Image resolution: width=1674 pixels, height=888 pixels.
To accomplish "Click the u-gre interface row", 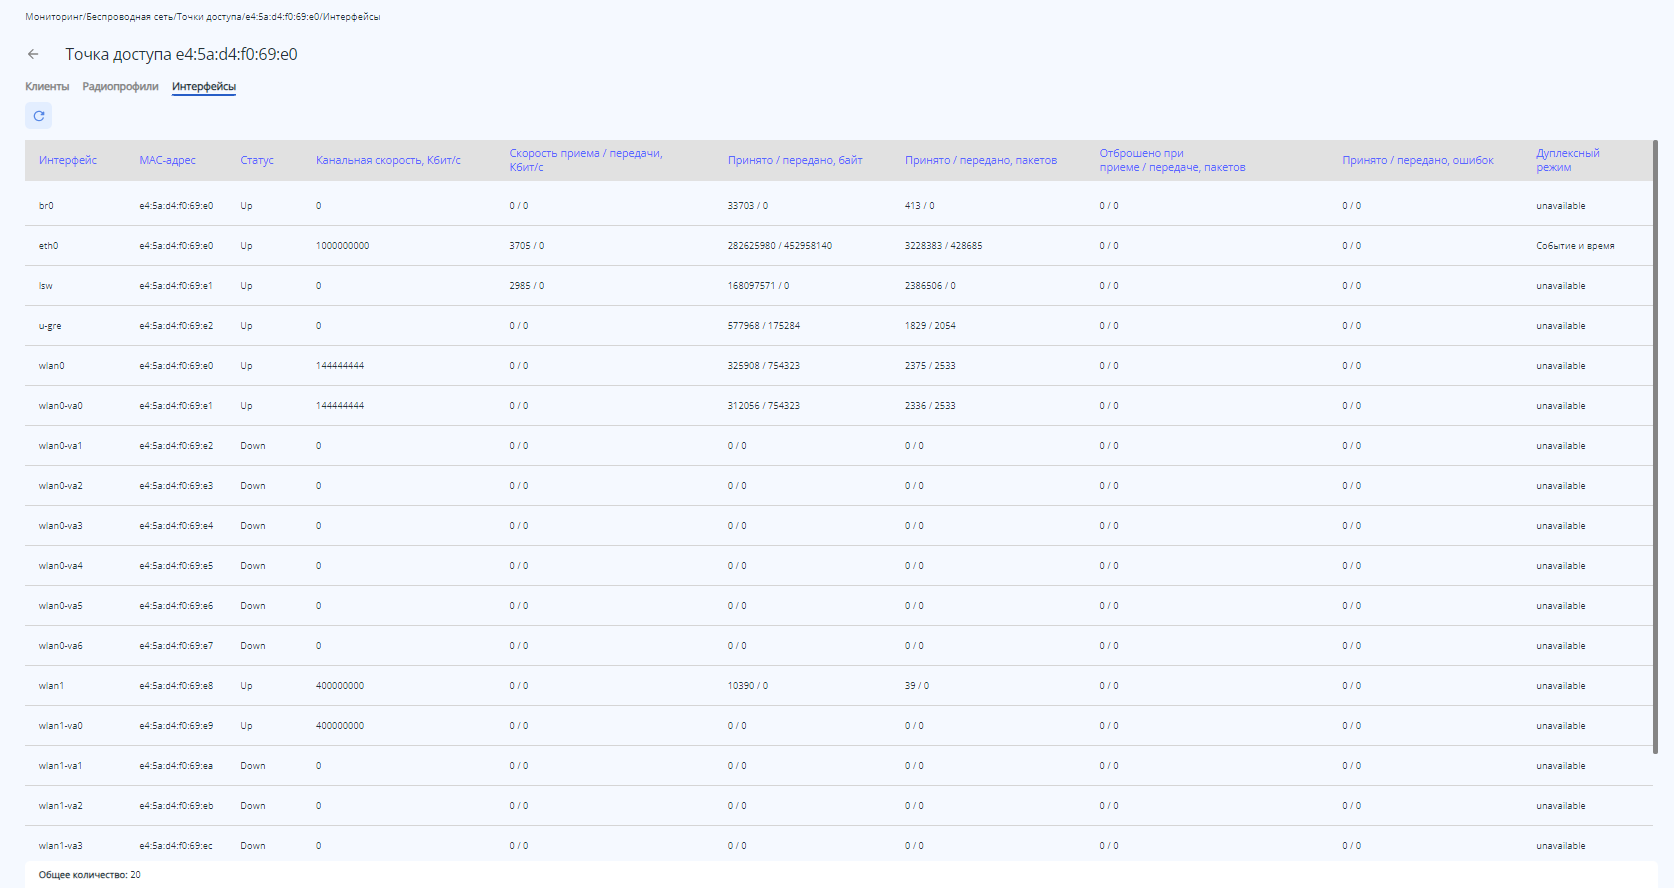I will pos(50,326).
